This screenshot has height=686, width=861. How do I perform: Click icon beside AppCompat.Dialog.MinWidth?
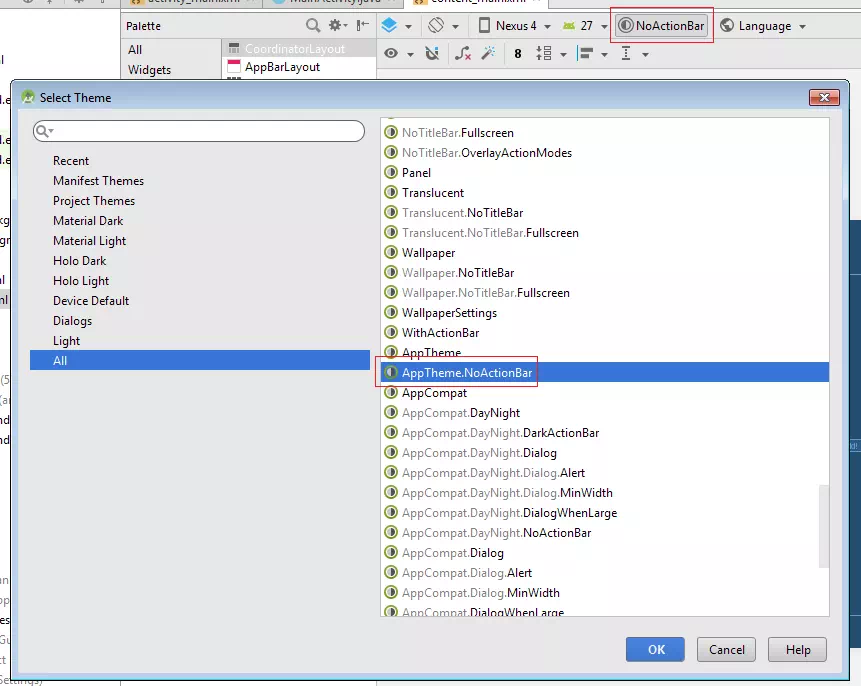point(391,593)
